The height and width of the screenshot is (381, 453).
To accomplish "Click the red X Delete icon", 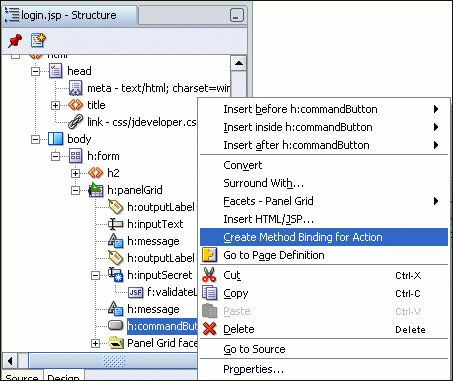I will [209, 329].
